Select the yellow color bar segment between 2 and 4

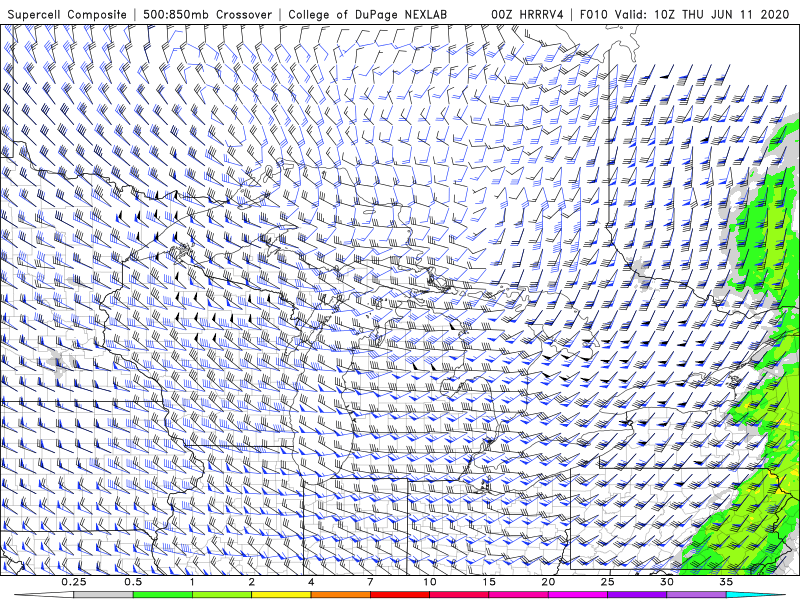(281, 595)
